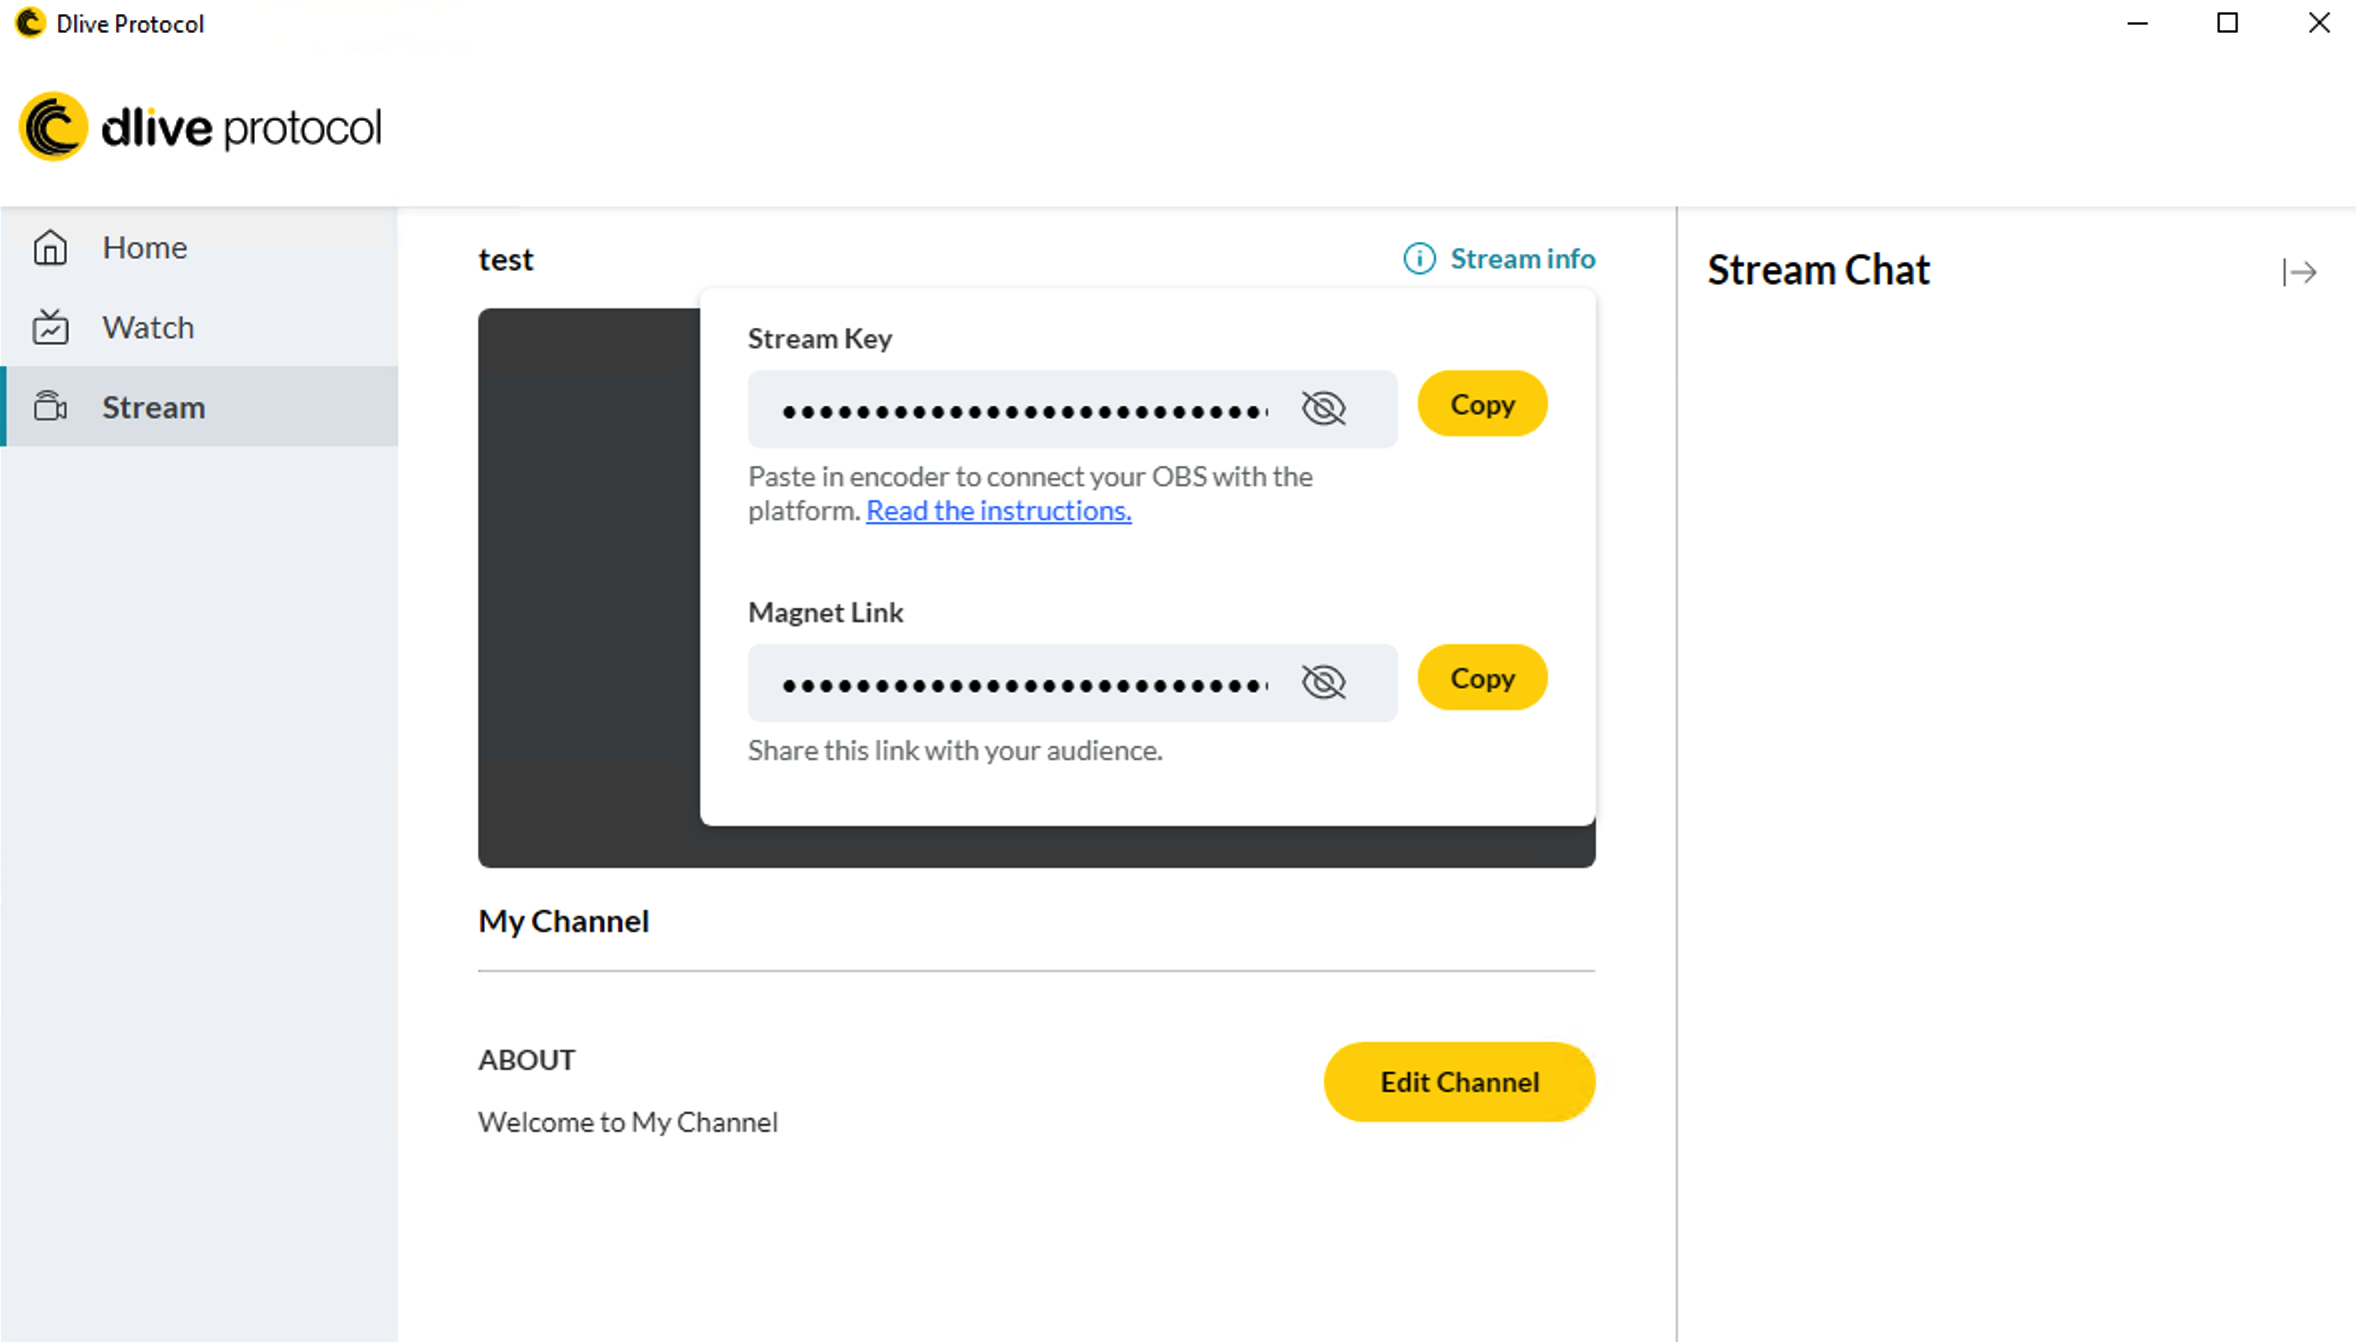Click inside the Stream Key field

click(x=1025, y=410)
